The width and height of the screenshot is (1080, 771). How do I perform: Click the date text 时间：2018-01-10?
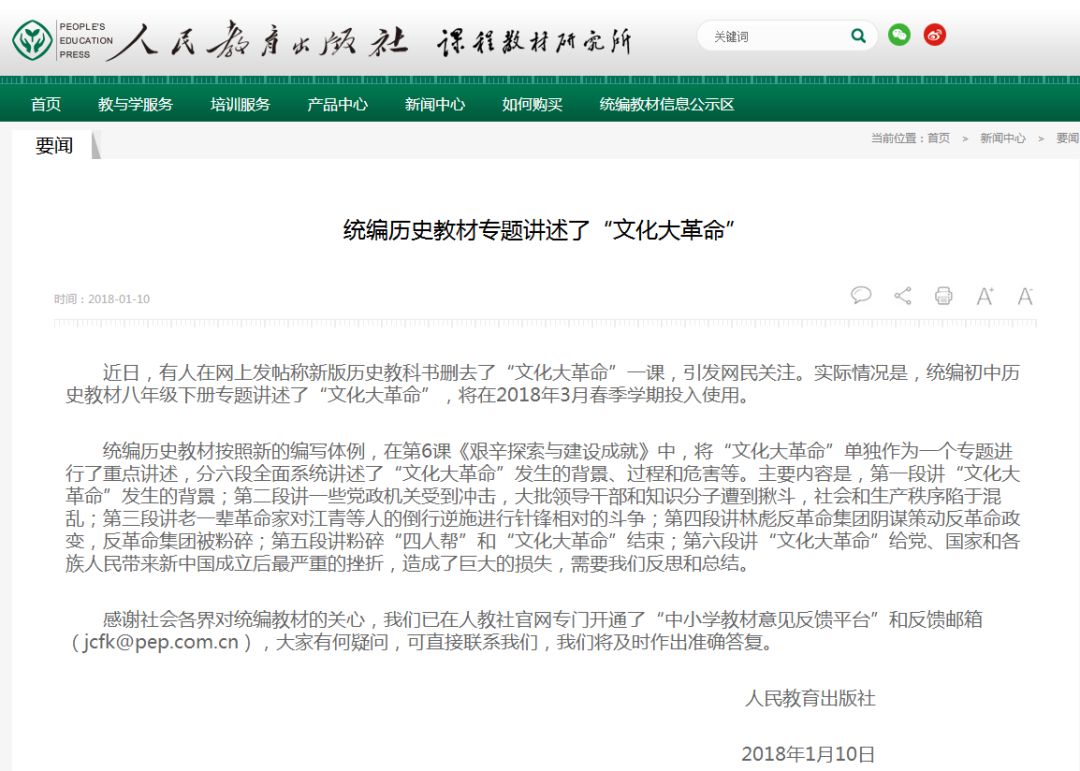tap(102, 299)
